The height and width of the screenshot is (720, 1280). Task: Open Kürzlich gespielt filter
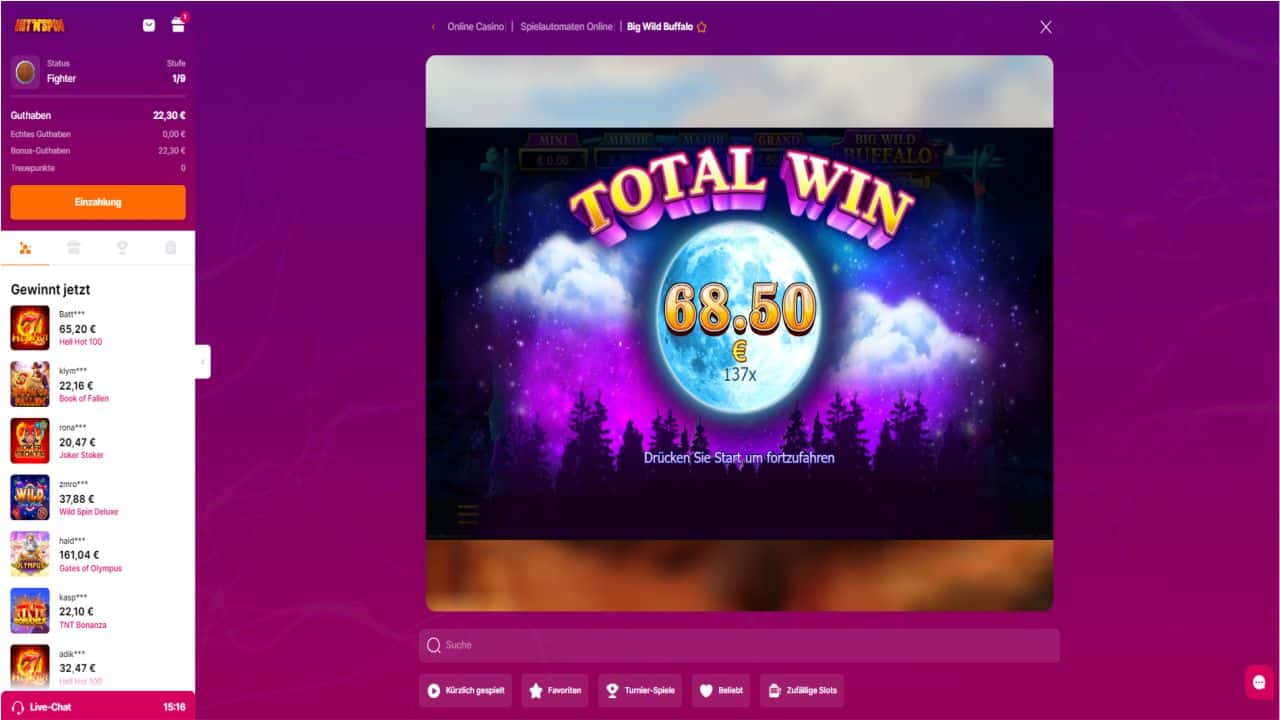click(x=466, y=690)
